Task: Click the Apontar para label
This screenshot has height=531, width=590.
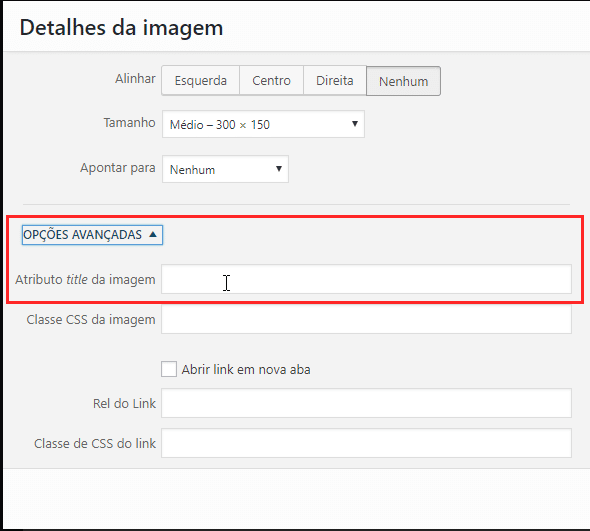Action: 117,168
